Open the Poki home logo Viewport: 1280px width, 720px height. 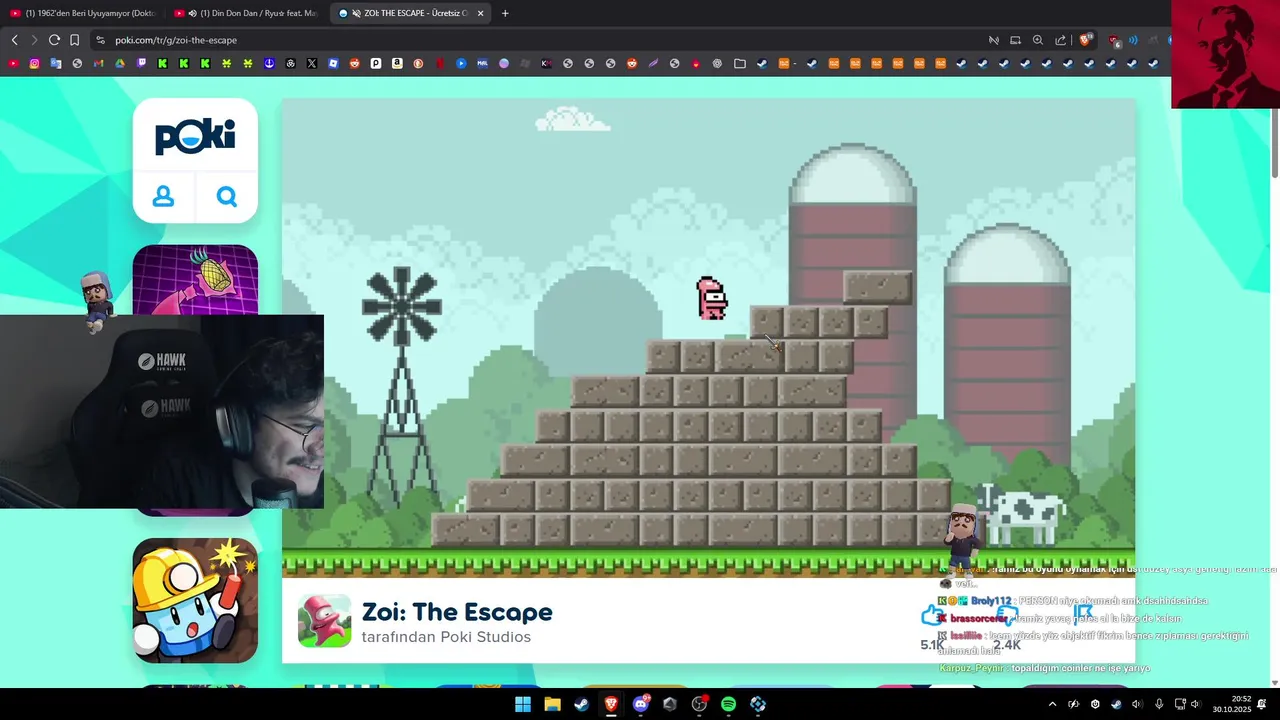(x=195, y=137)
